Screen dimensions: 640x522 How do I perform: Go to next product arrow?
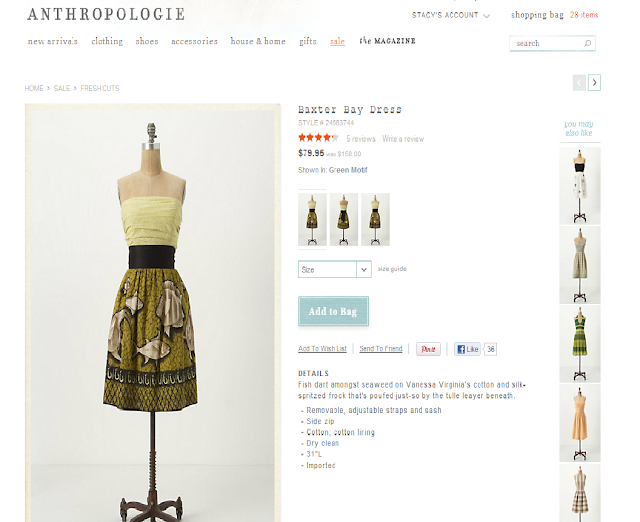pyautogui.click(x=594, y=83)
